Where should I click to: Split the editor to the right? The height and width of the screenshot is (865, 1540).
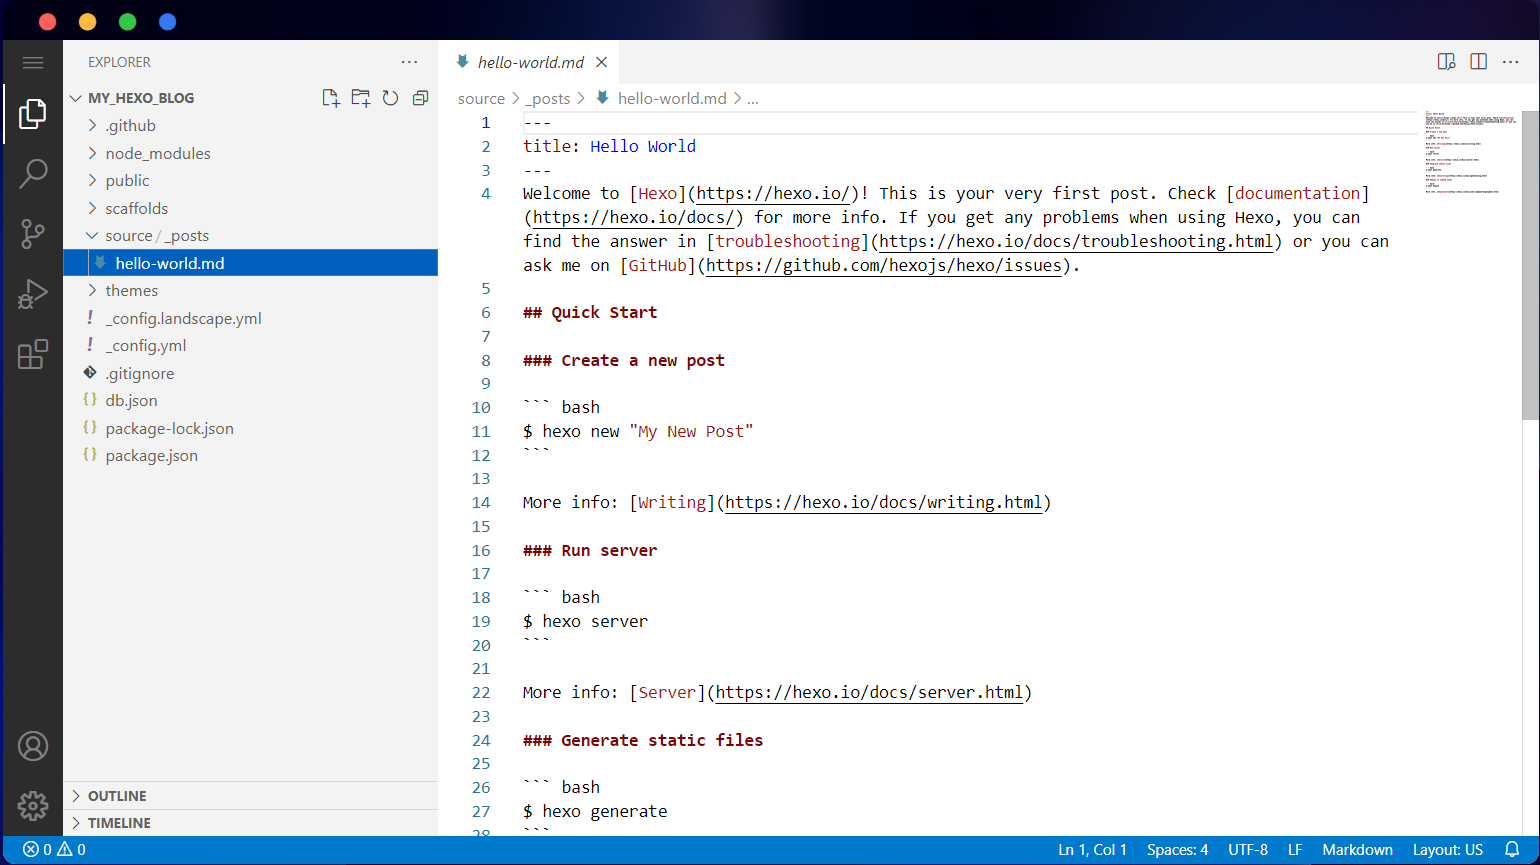1478,62
